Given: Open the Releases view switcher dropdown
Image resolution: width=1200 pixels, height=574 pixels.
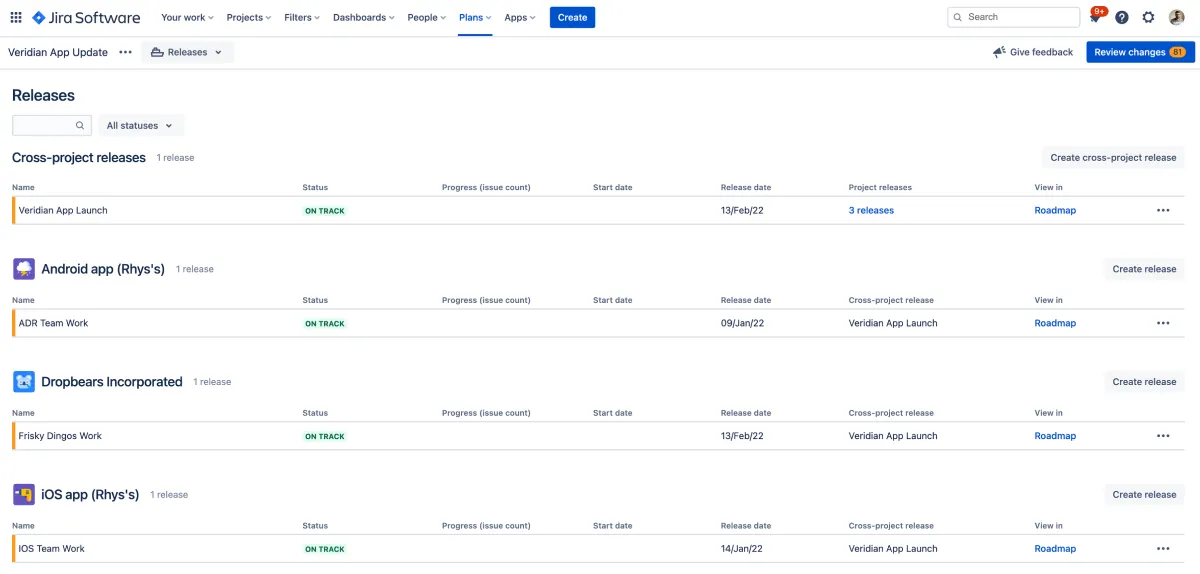Looking at the screenshot, I should pyautogui.click(x=188, y=52).
